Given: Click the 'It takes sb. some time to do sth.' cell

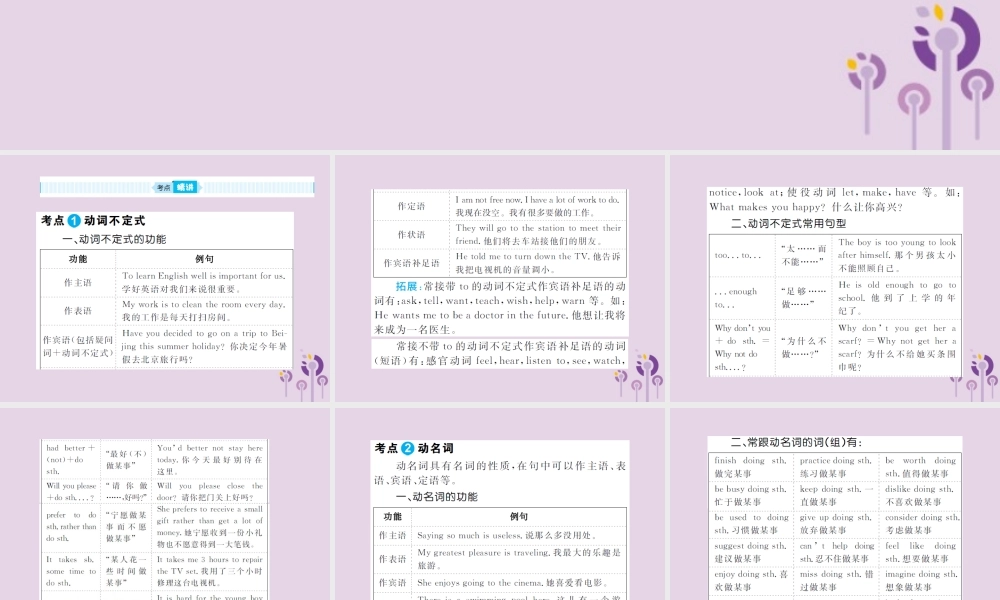Looking at the screenshot, I should (71, 571).
